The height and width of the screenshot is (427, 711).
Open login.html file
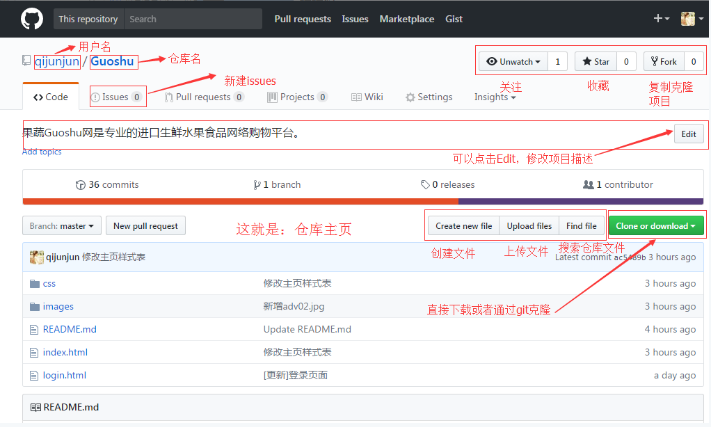pos(64,375)
